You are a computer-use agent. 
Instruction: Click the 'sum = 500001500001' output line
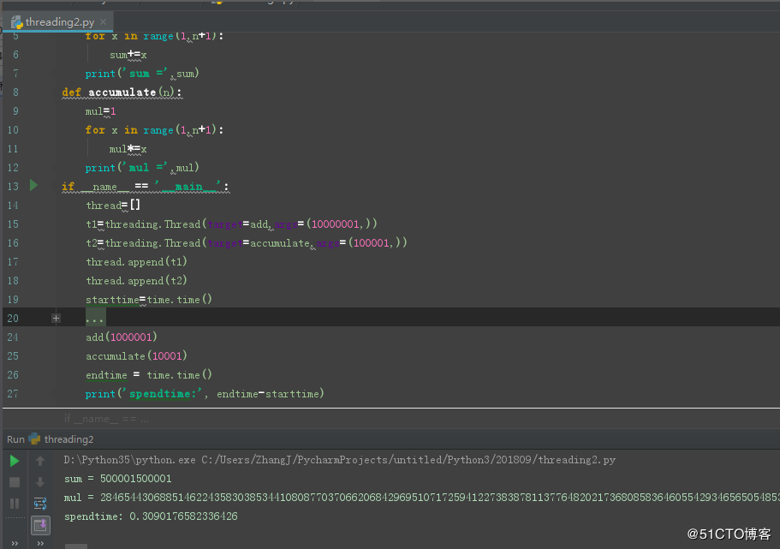(x=118, y=478)
